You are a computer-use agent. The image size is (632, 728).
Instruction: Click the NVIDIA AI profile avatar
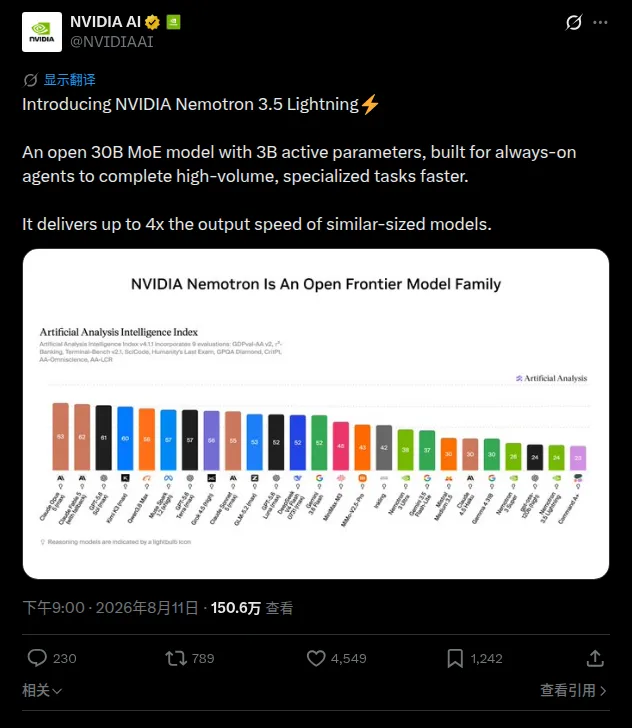pos(42,32)
